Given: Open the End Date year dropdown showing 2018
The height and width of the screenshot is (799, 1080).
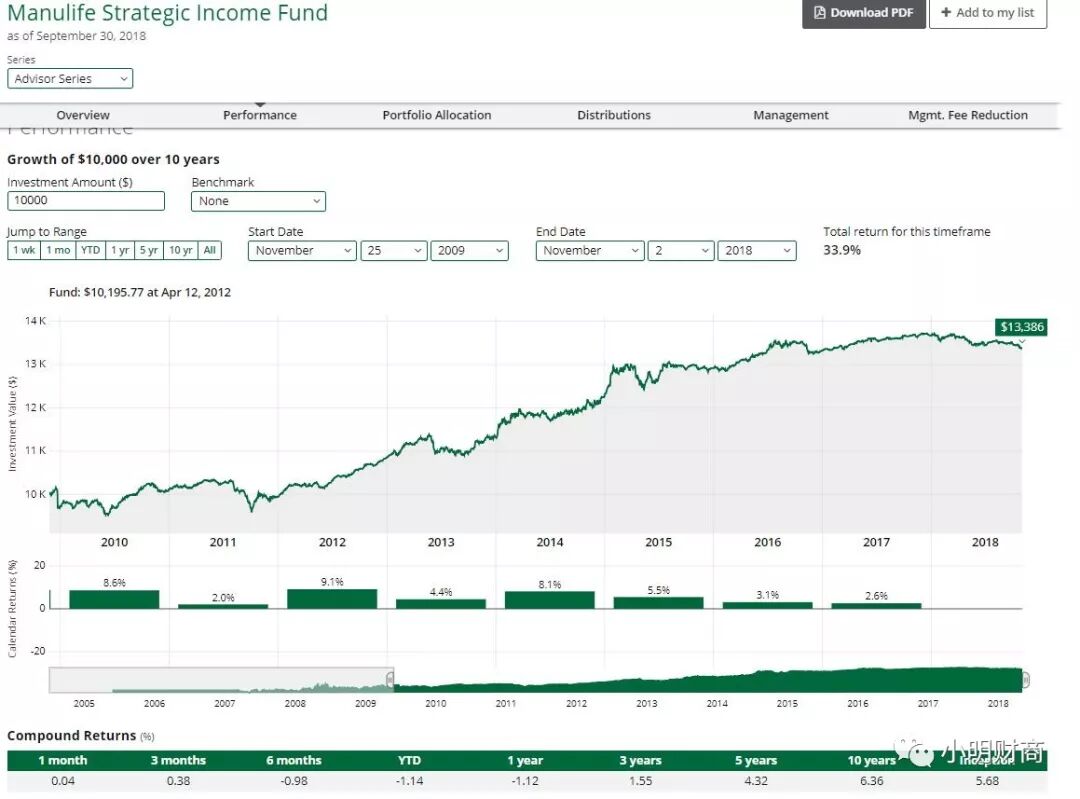Looking at the screenshot, I should click(x=757, y=251).
